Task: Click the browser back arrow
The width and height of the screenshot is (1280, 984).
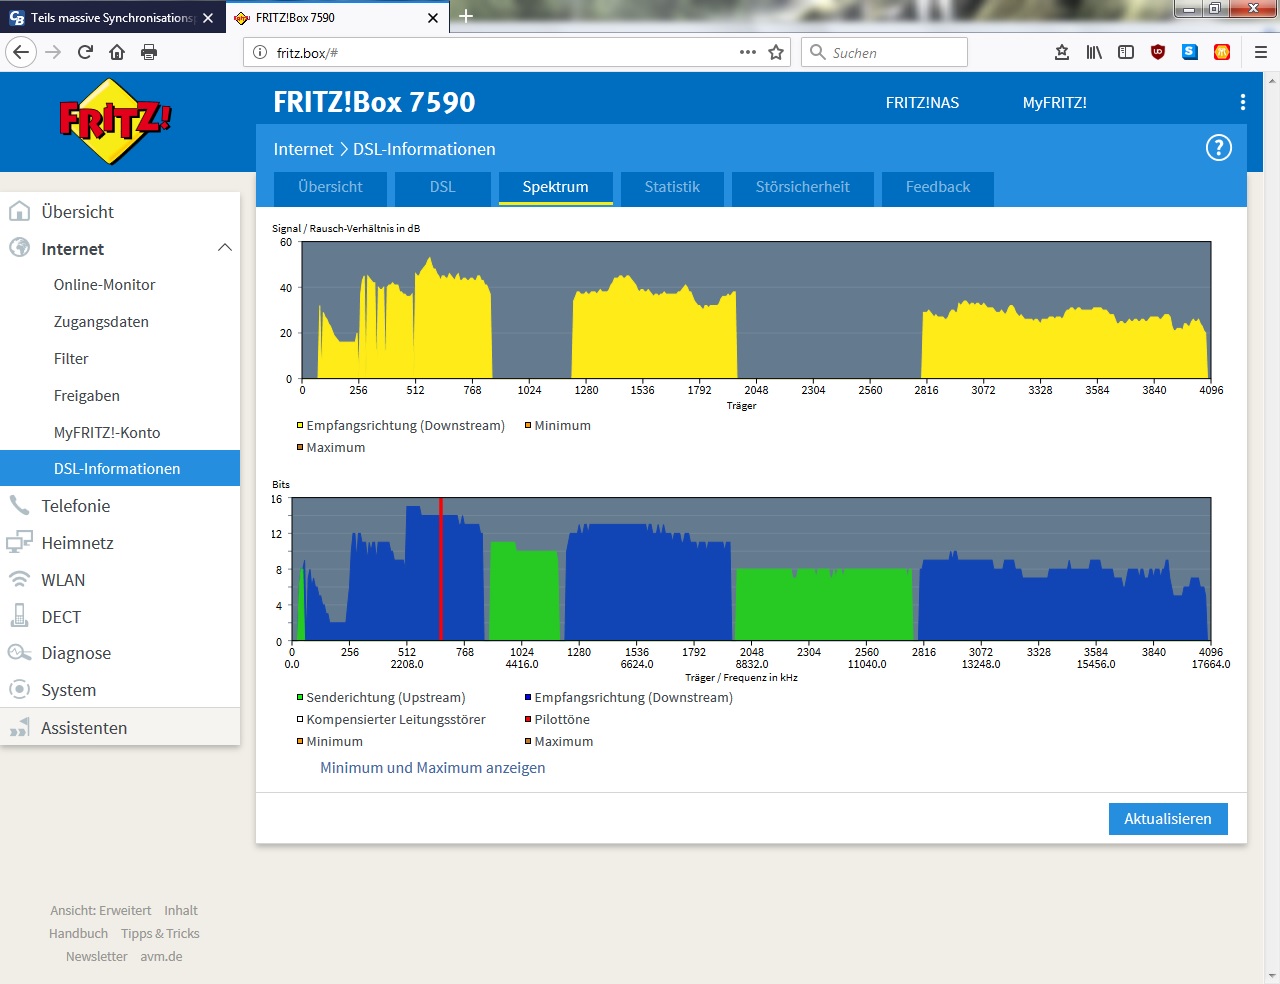Action: (21, 52)
